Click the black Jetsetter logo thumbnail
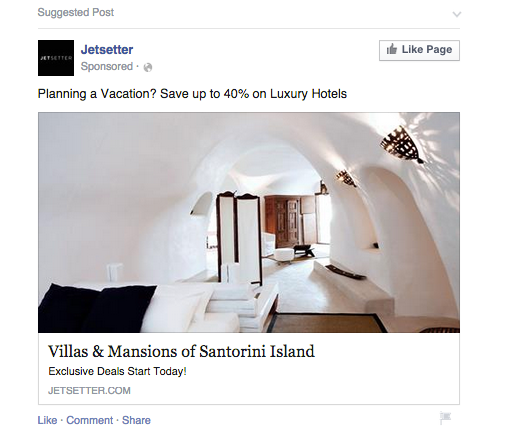Image resolution: width=515 pixels, height=438 pixels. point(56,58)
